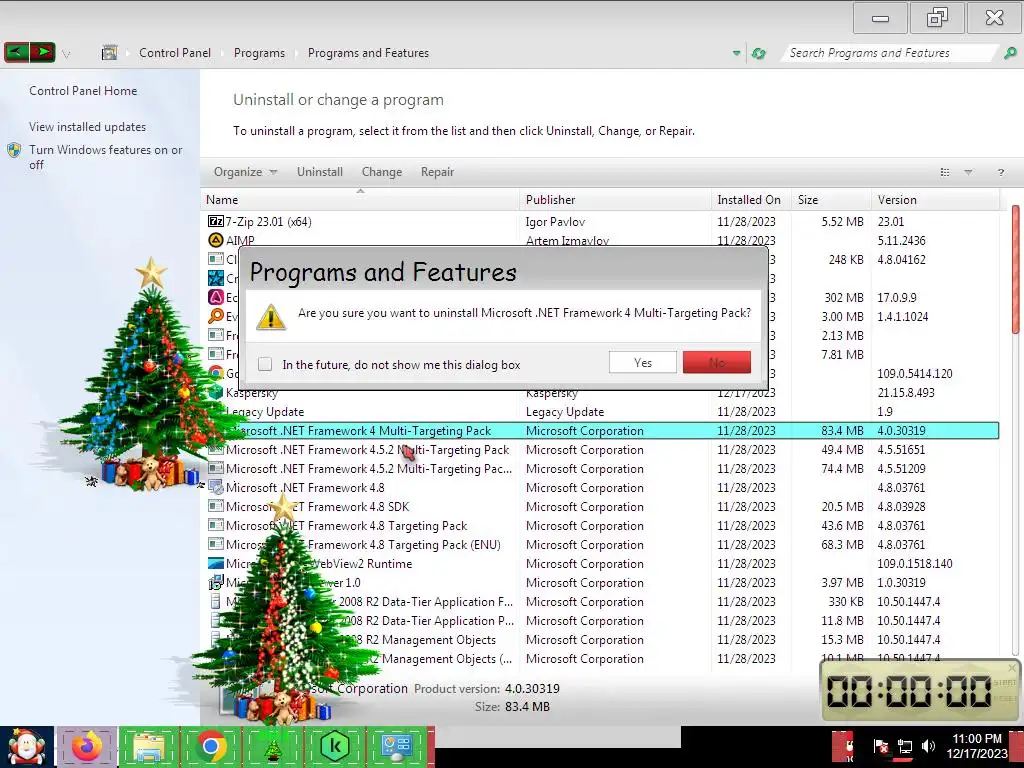This screenshot has height=768, width=1024.
Task: Select Legacy Update entry
Action: pyautogui.click(x=603, y=412)
